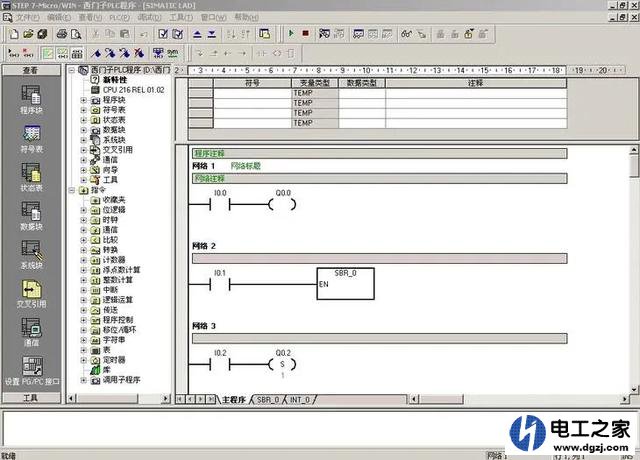640x460 pixels.
Task: Expand the 计数器 instruction folder
Action: (84, 260)
